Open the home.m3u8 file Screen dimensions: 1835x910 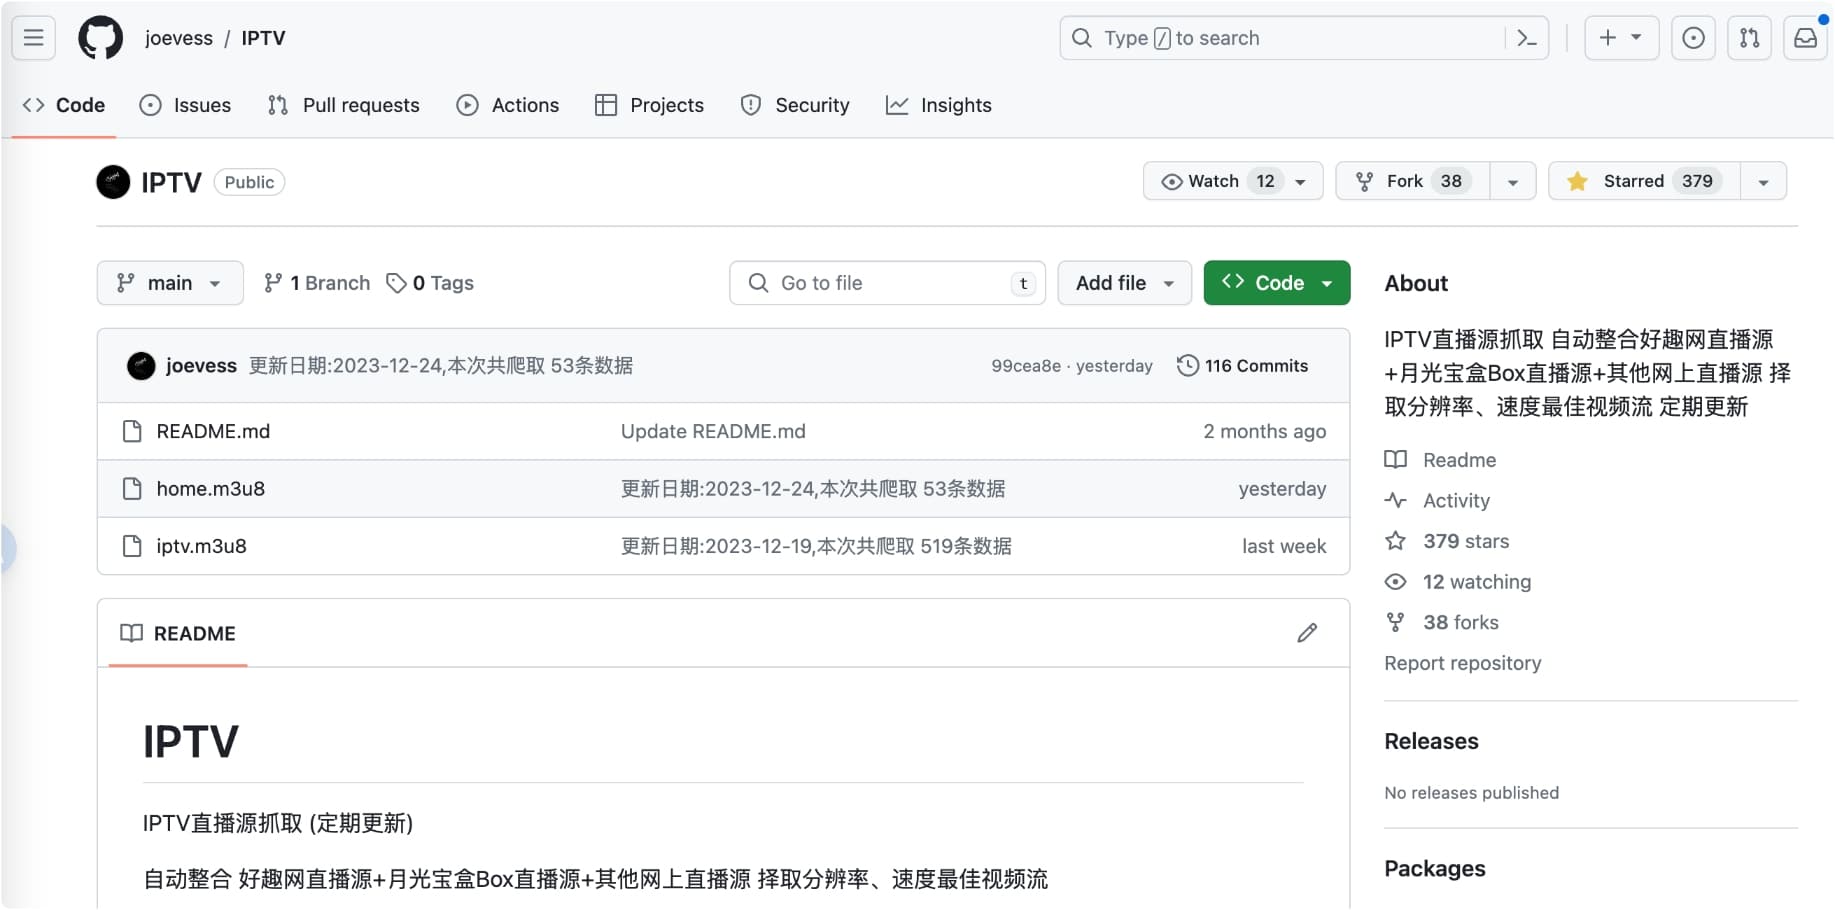click(210, 489)
